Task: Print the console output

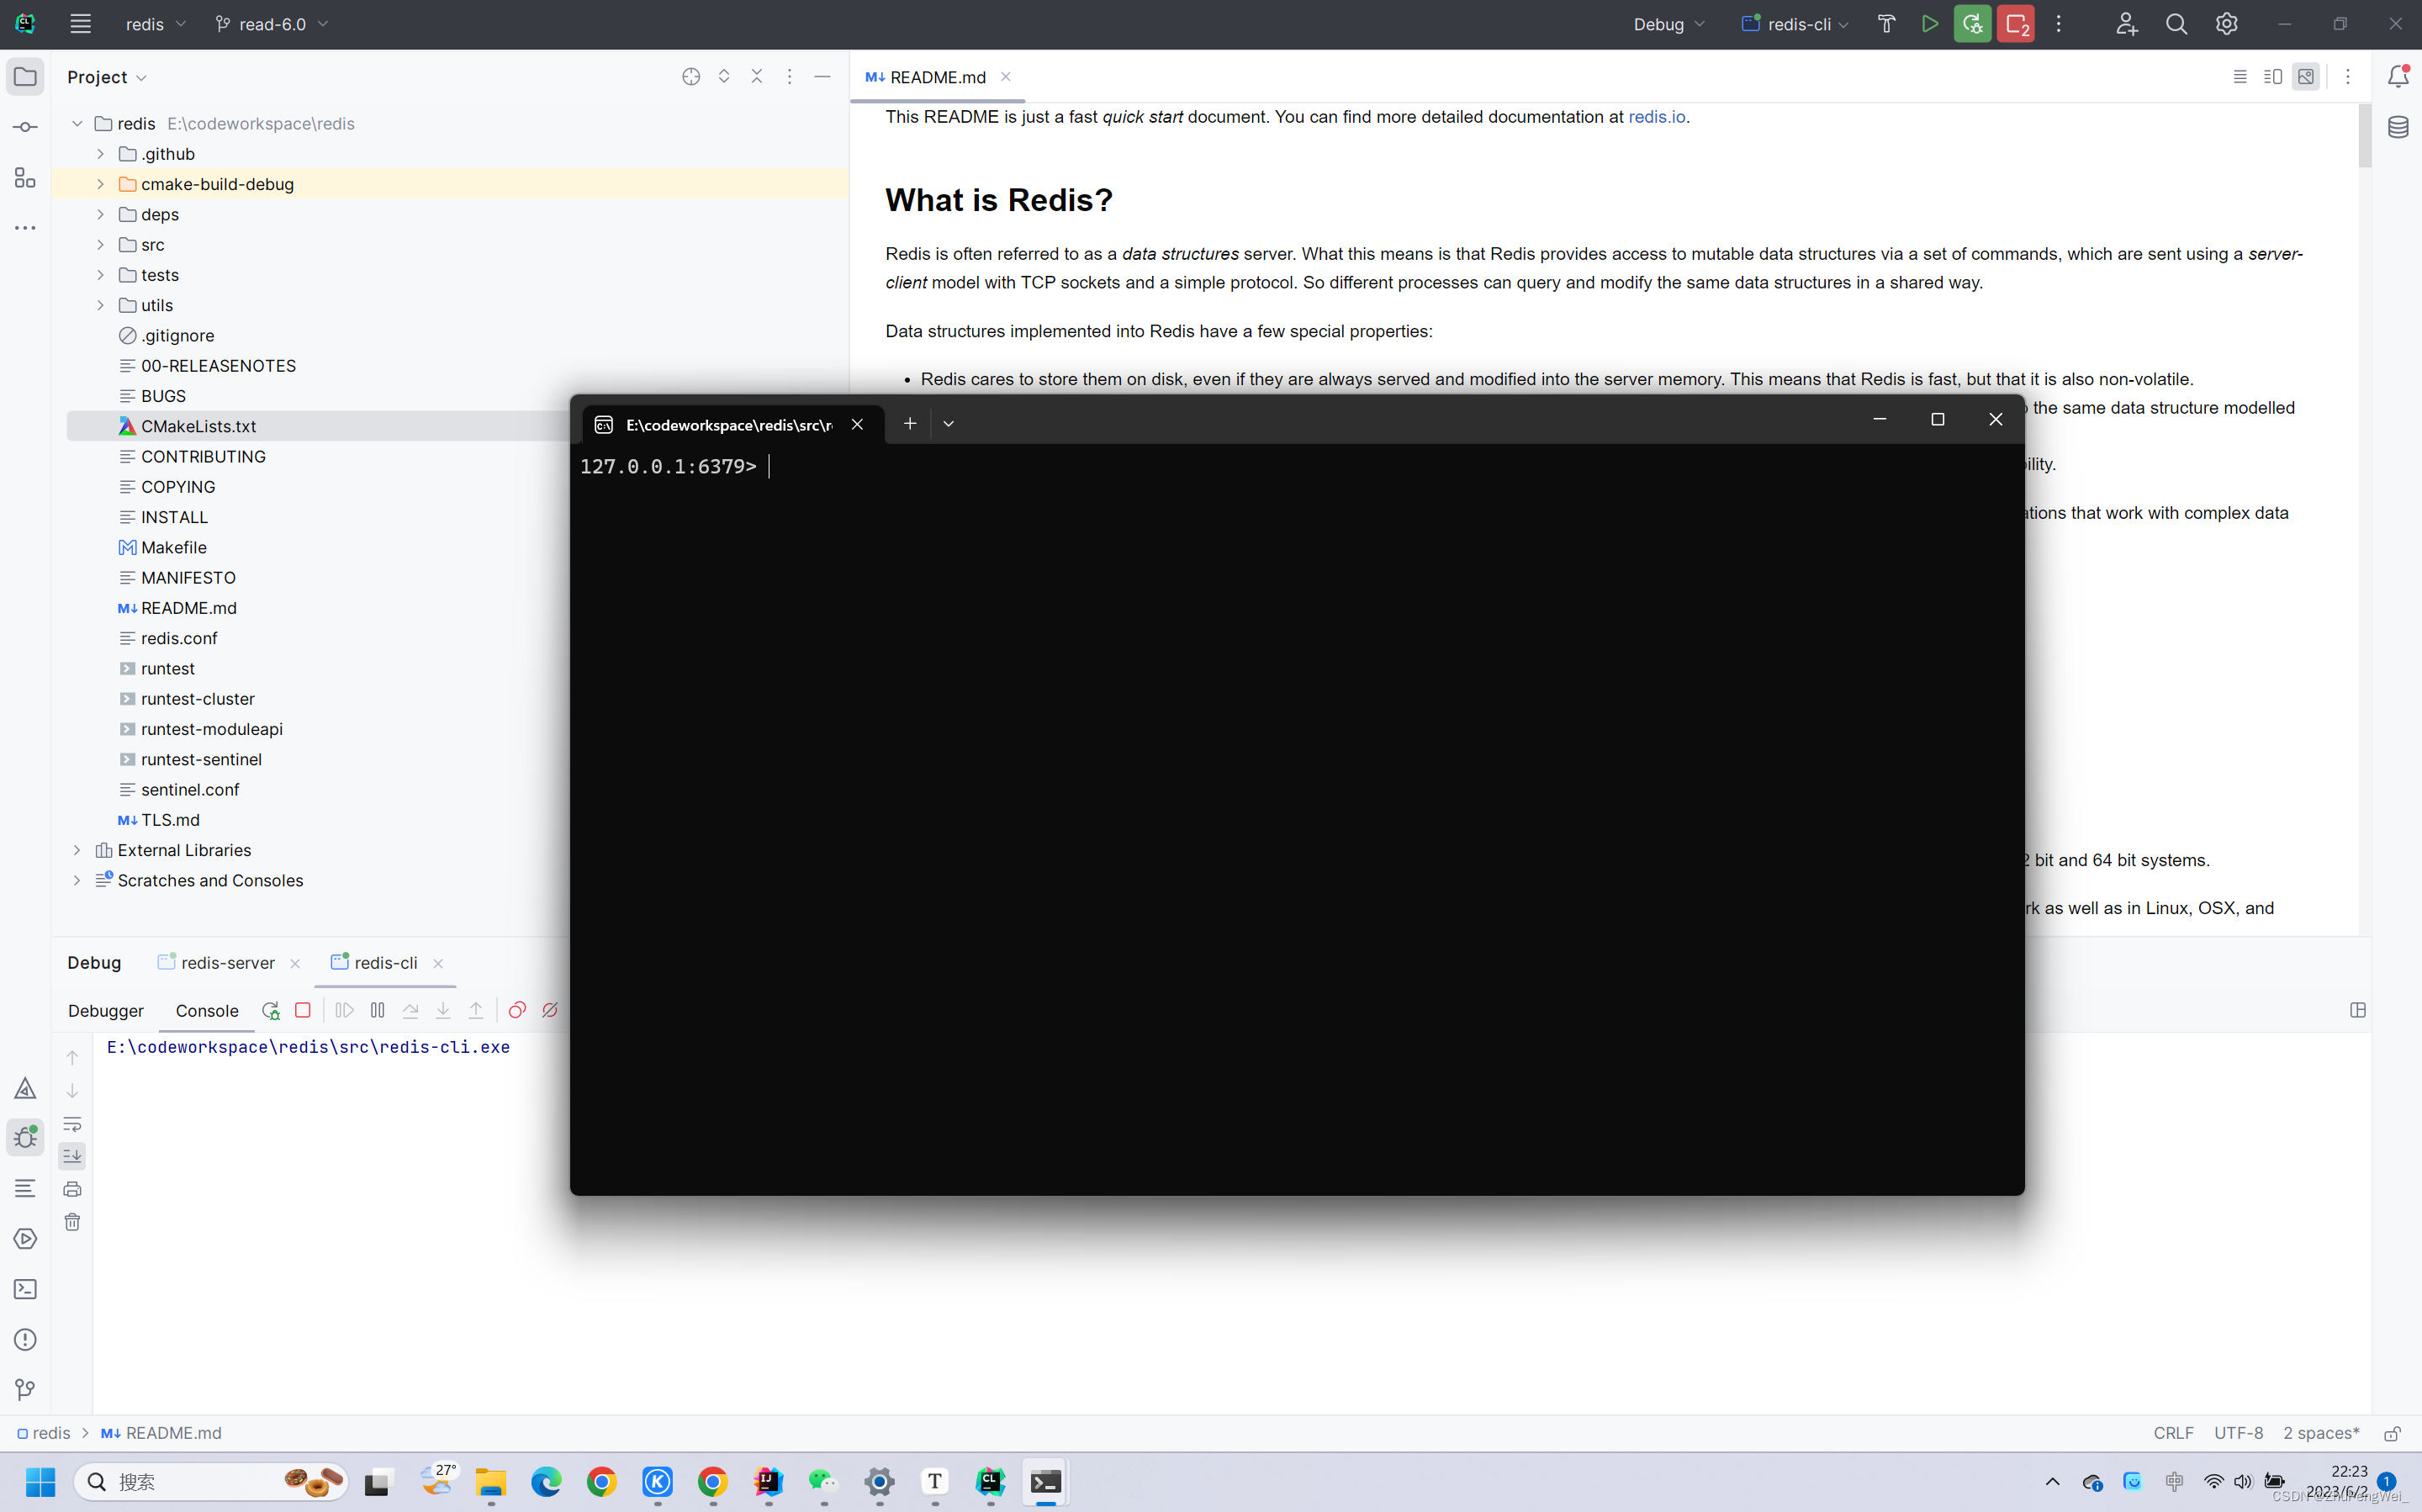Action: tap(72, 1189)
